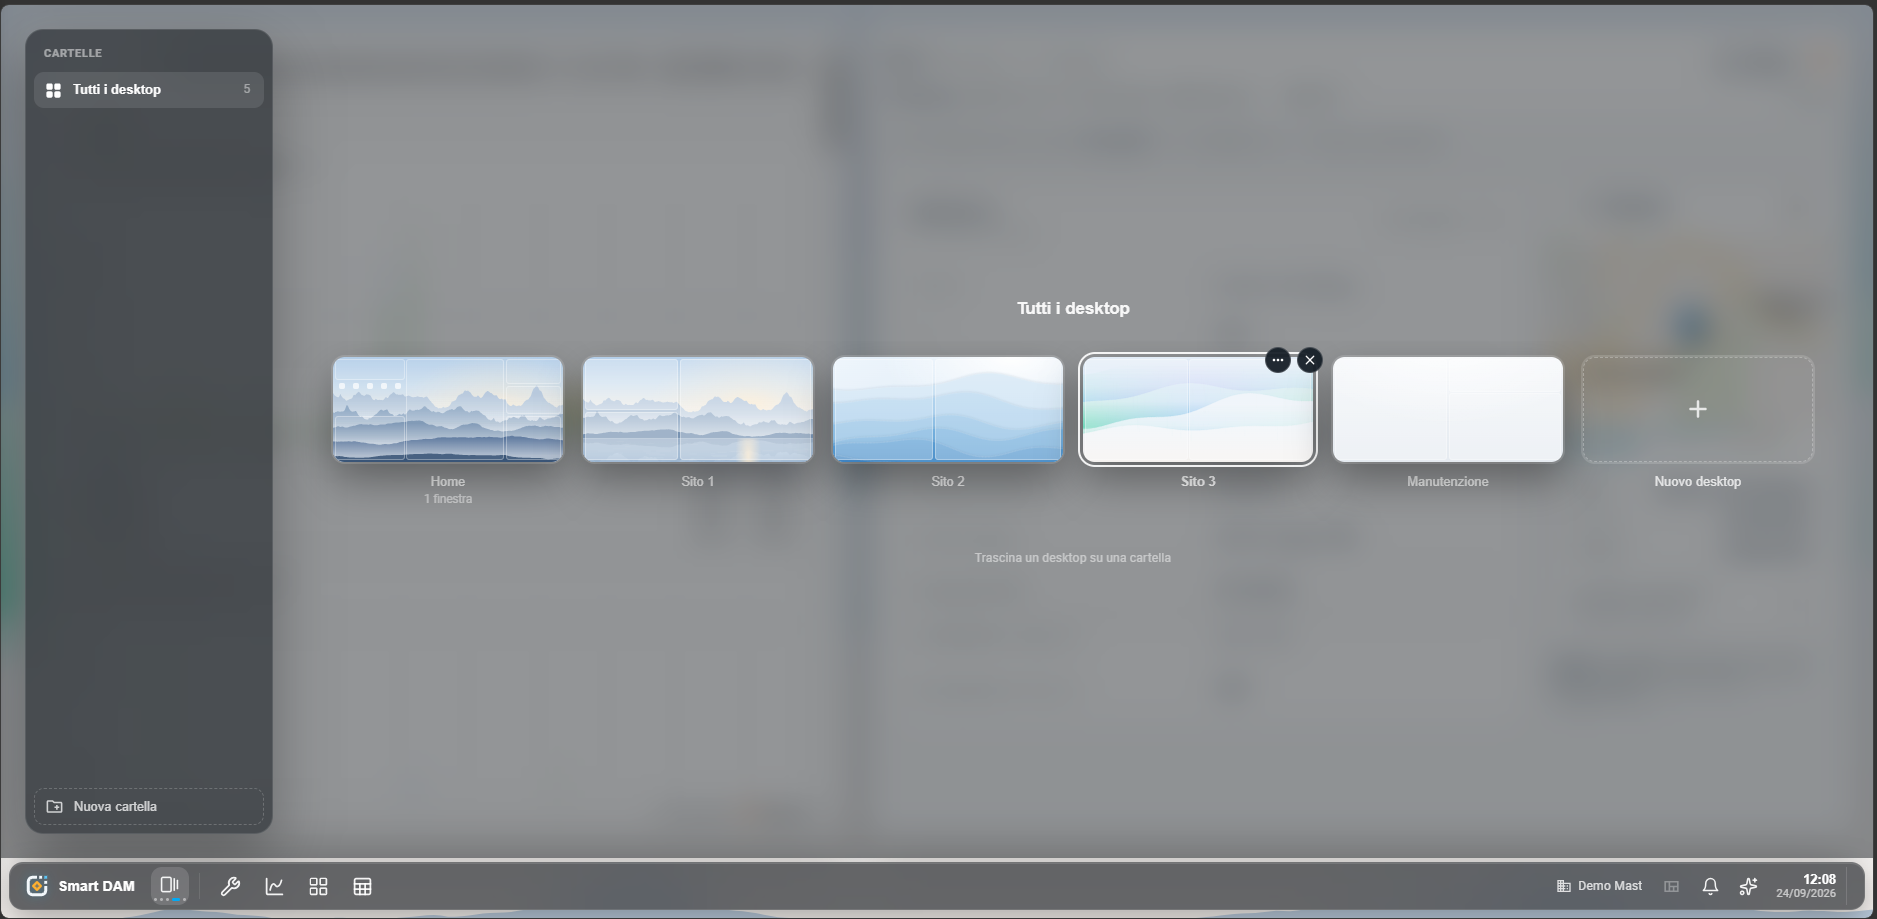Open the wrench maintenance tool
1877x919 pixels.
tap(230, 887)
